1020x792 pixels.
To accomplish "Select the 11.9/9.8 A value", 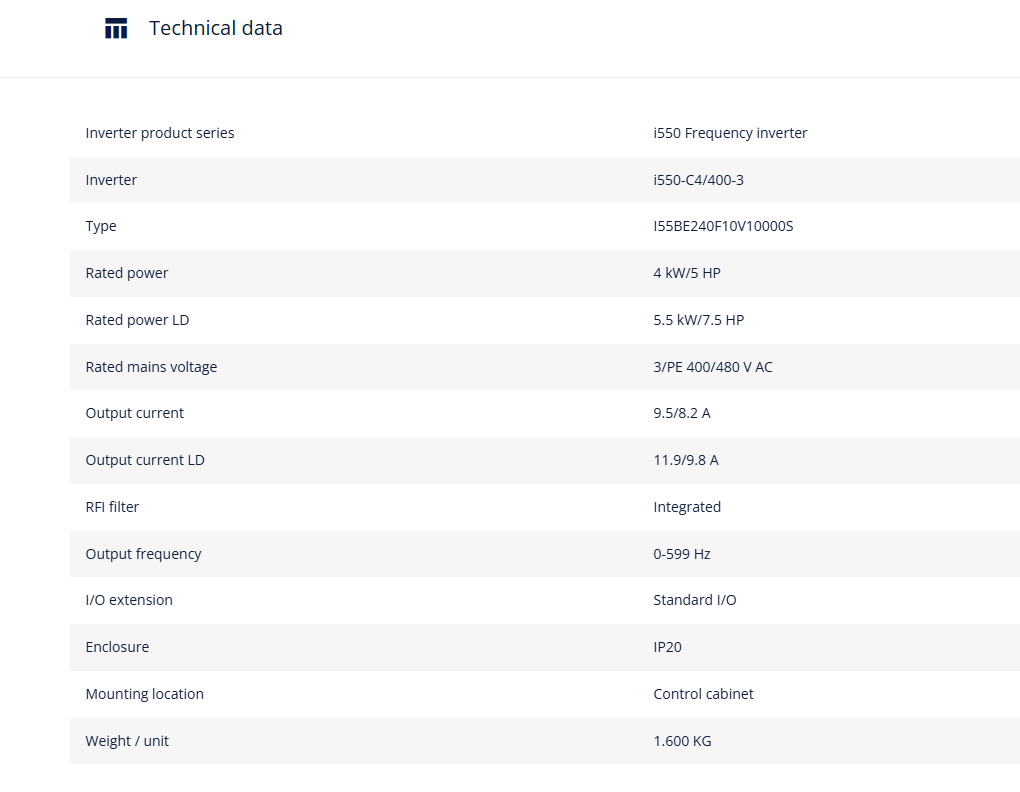I will (x=686, y=460).
